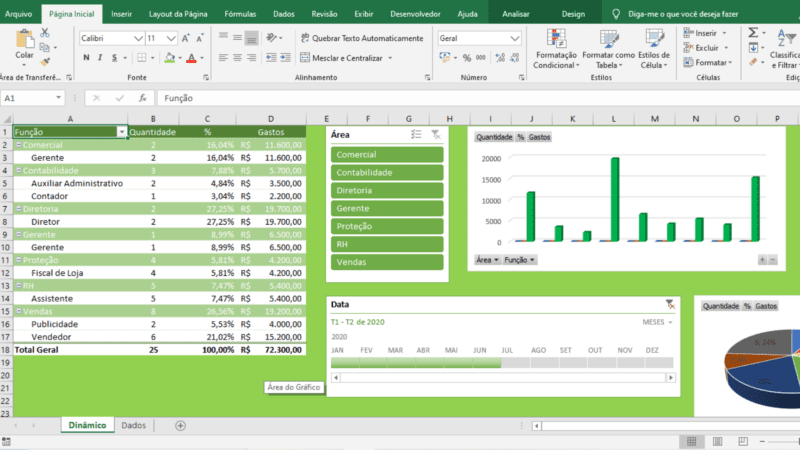The height and width of the screenshot is (450, 800).
Task: Click the percent style icon
Action: (466, 58)
